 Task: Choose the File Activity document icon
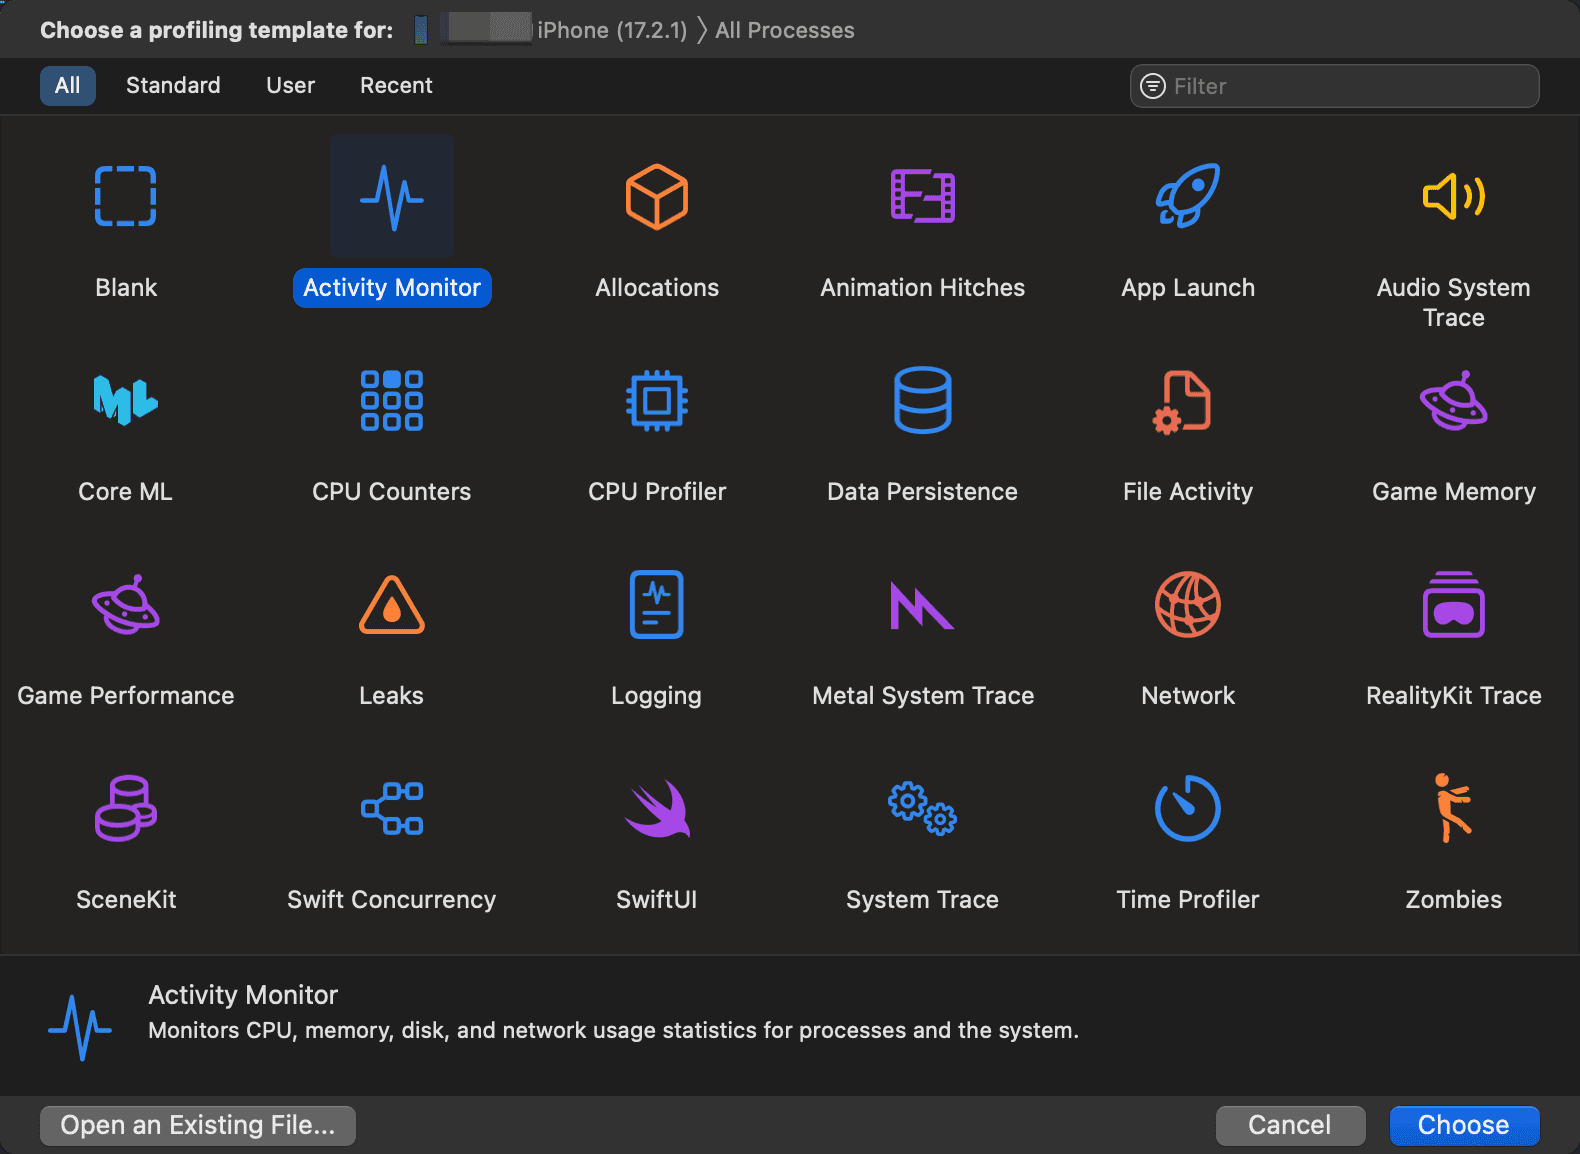pos(1183,402)
